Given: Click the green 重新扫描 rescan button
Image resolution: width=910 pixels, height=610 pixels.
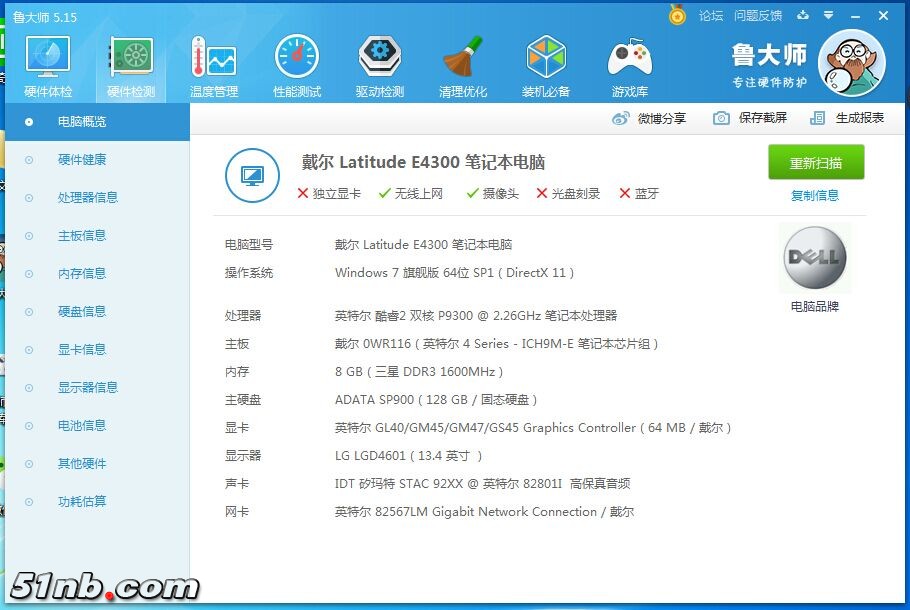Looking at the screenshot, I should 816,162.
